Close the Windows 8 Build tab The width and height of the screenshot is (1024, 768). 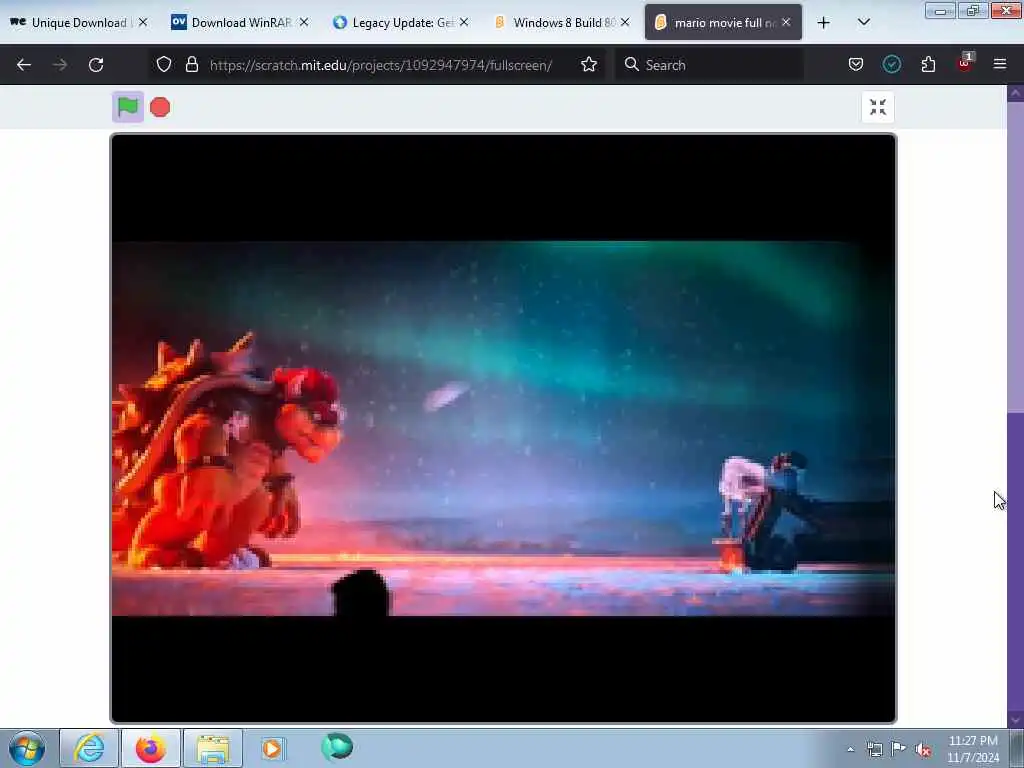[x=625, y=22]
